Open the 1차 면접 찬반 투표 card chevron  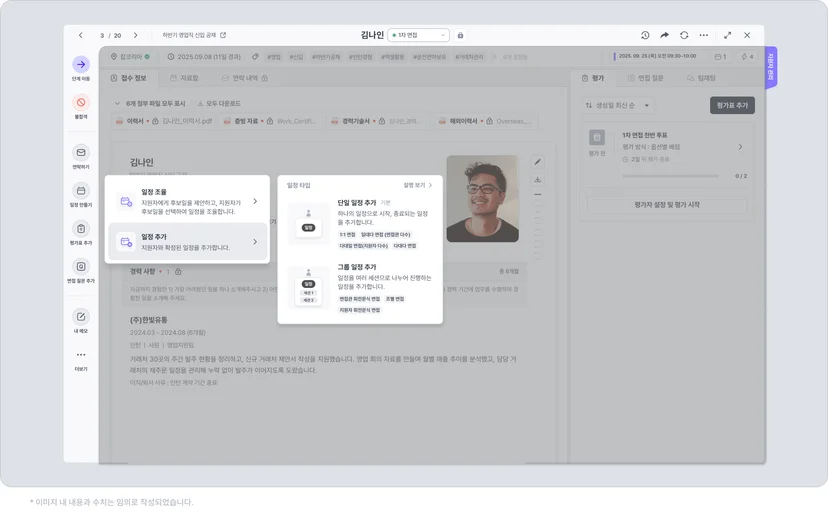point(740,147)
